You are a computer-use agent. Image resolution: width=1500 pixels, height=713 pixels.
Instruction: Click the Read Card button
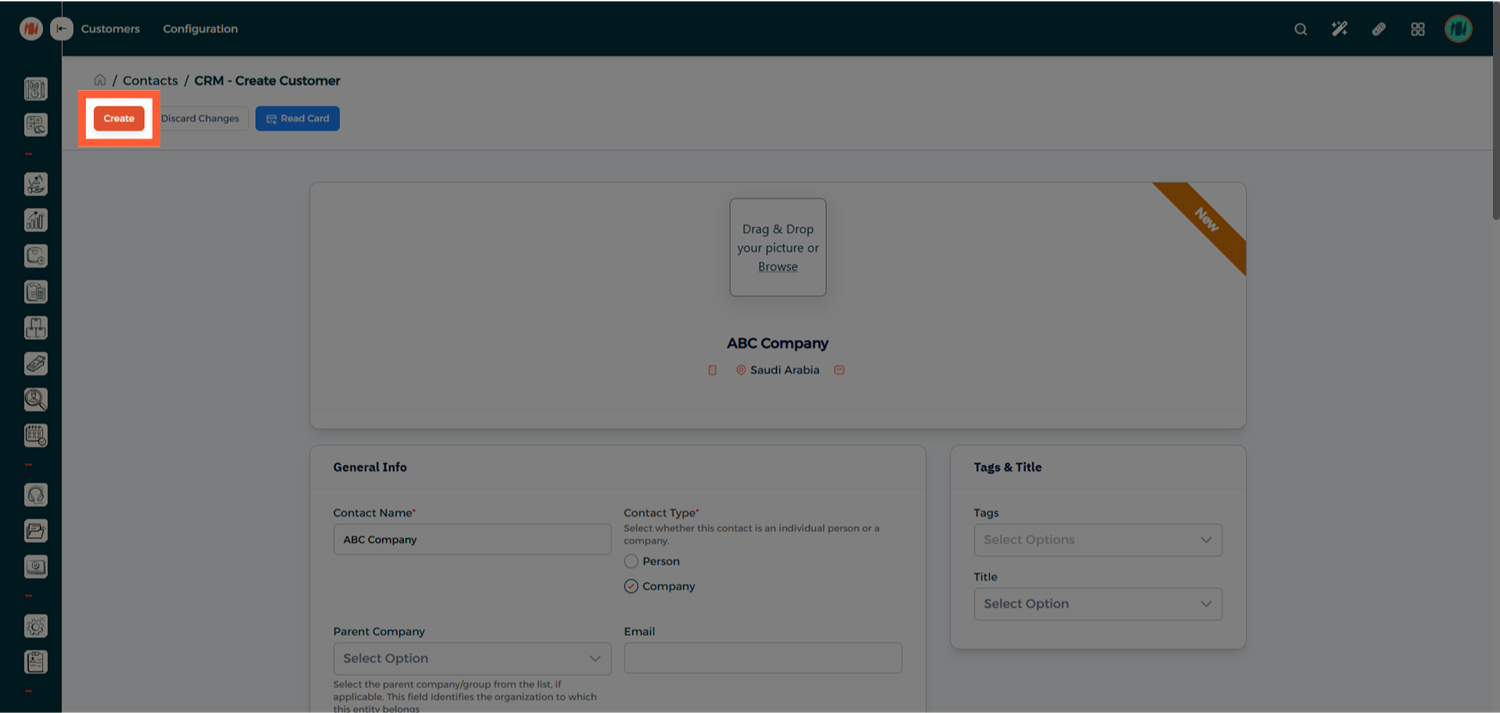click(297, 118)
